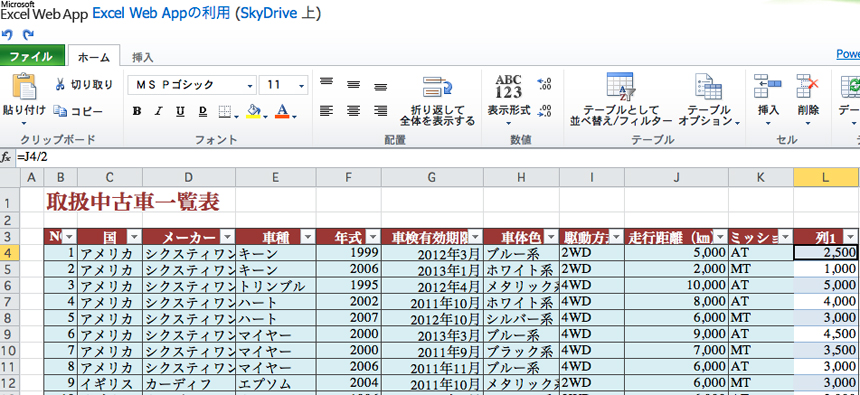The width and height of the screenshot is (860, 395).
Task: Redo the last action
Action: pyautogui.click(x=28, y=35)
